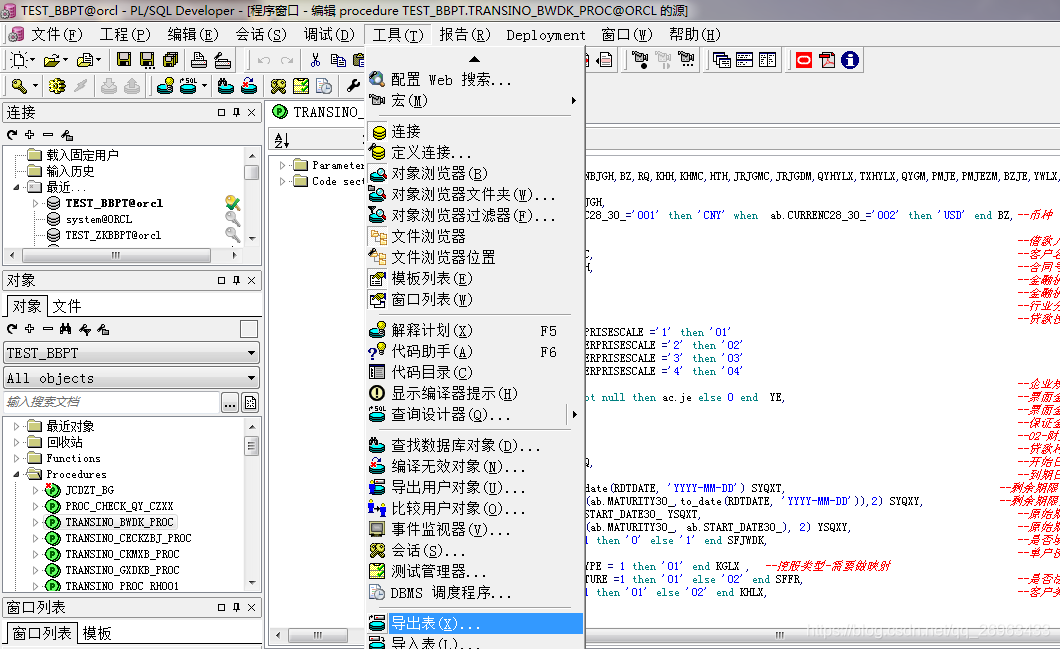Collapse the Procedures folder node
This screenshot has height=649, width=1060.
pos(16,475)
